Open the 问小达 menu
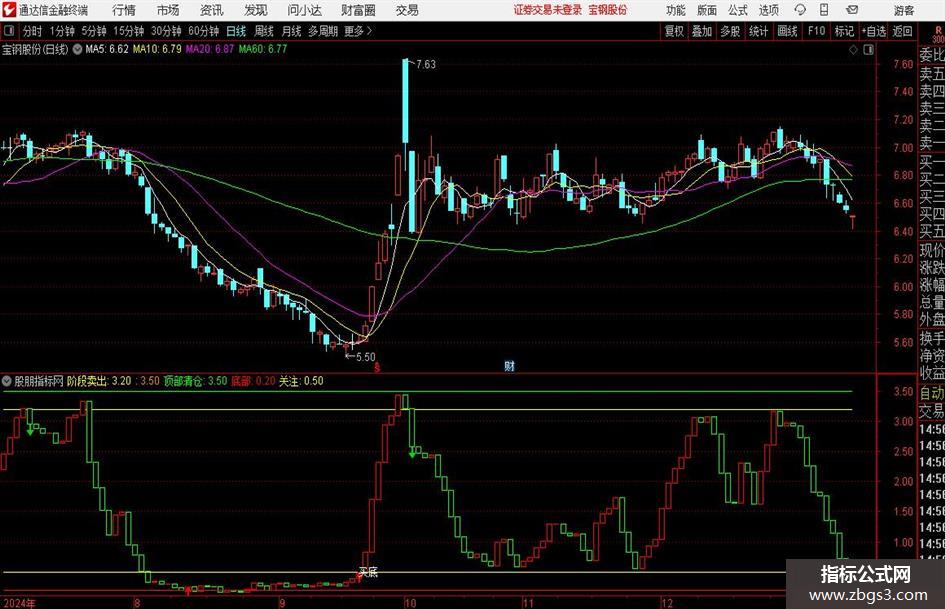945x609 pixels. pyautogui.click(x=304, y=10)
